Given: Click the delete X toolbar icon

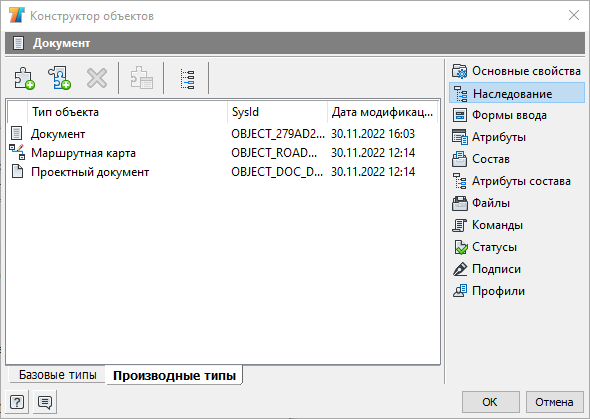Looking at the screenshot, I should (x=97, y=78).
